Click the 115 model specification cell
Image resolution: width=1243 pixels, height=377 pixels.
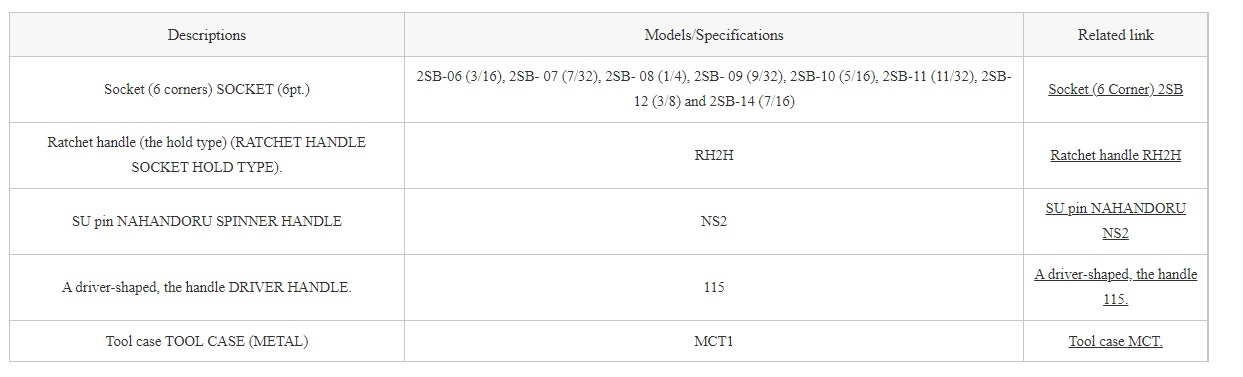[714, 287]
